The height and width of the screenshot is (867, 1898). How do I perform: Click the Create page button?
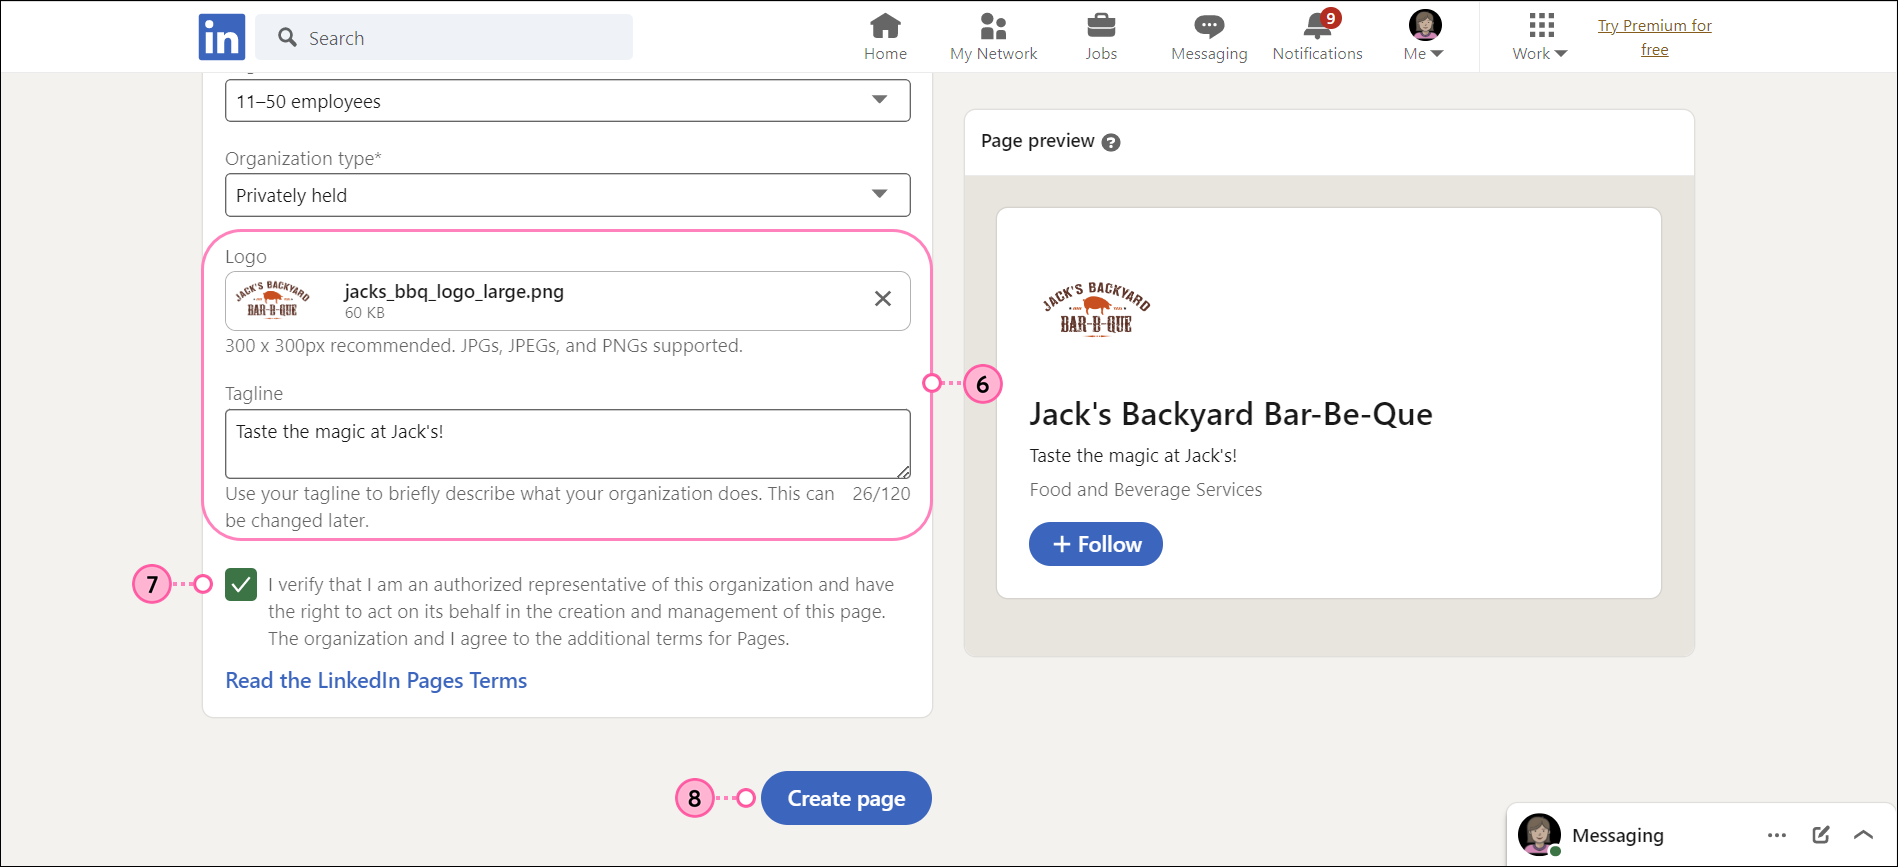click(846, 798)
